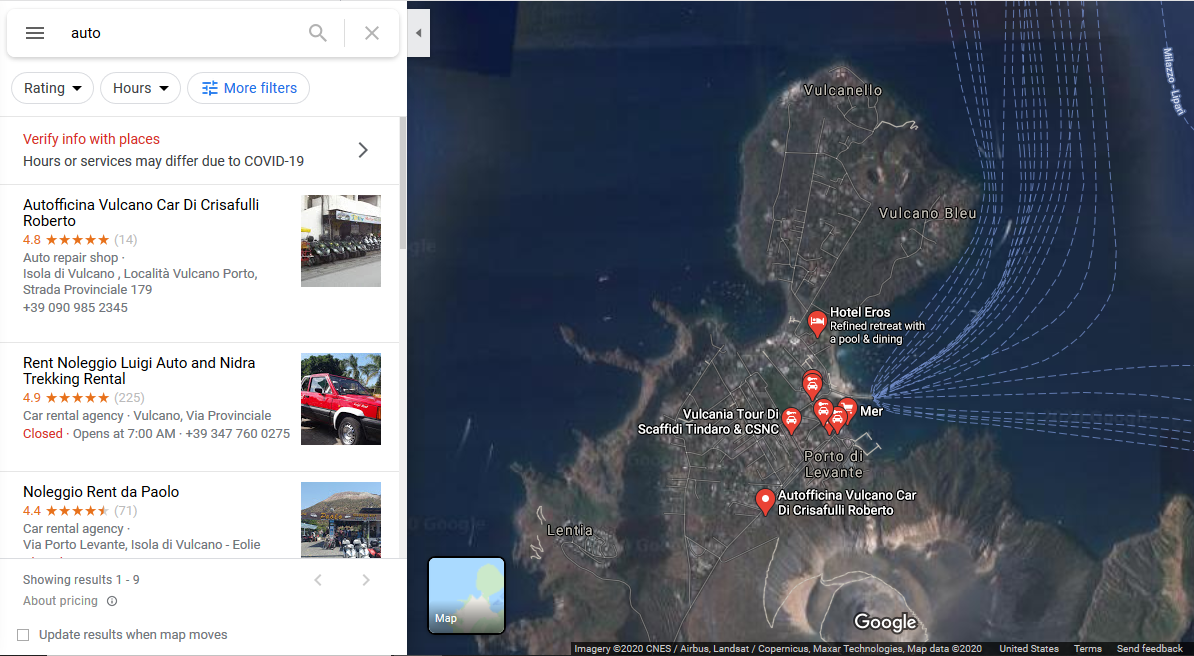Screen dimensions: 1194x656
Task: Clear the search with the X icon
Action: (372, 33)
